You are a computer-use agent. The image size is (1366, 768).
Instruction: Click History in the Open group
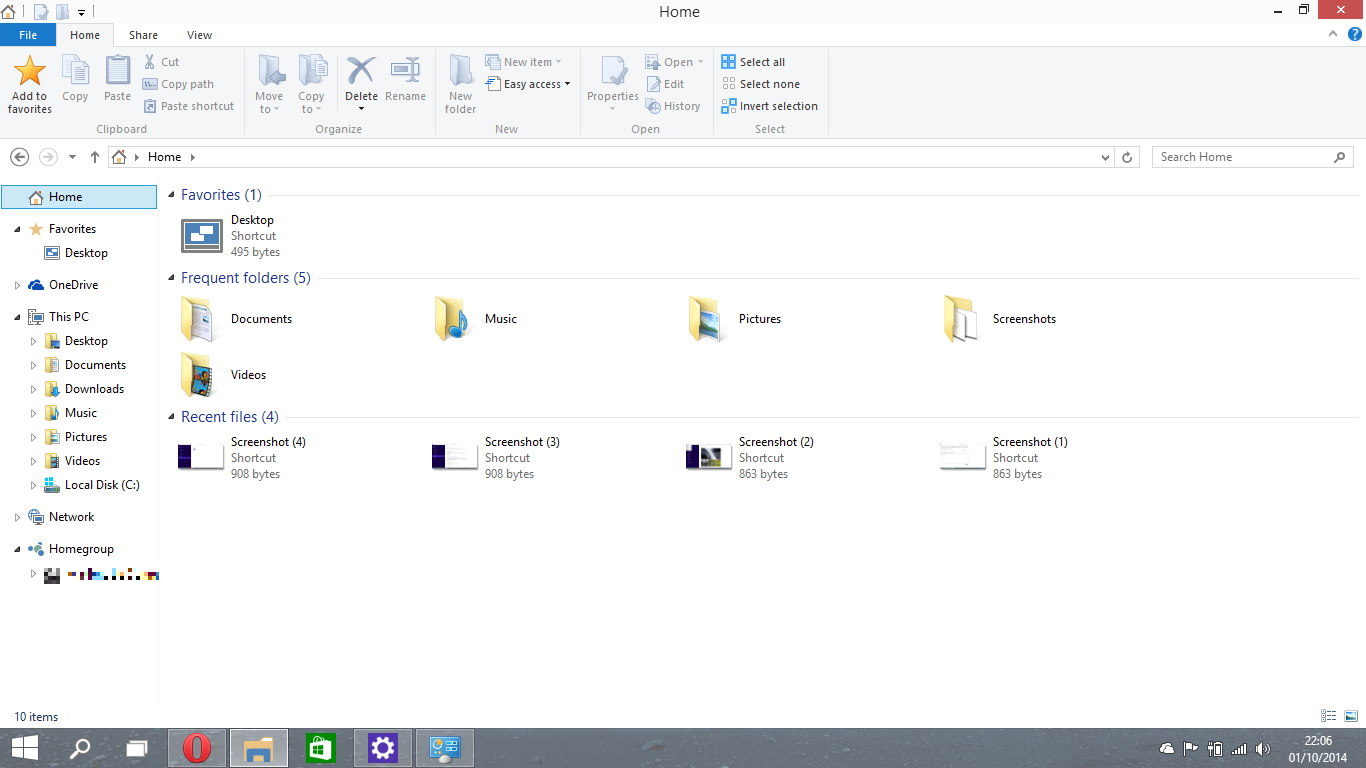click(673, 106)
